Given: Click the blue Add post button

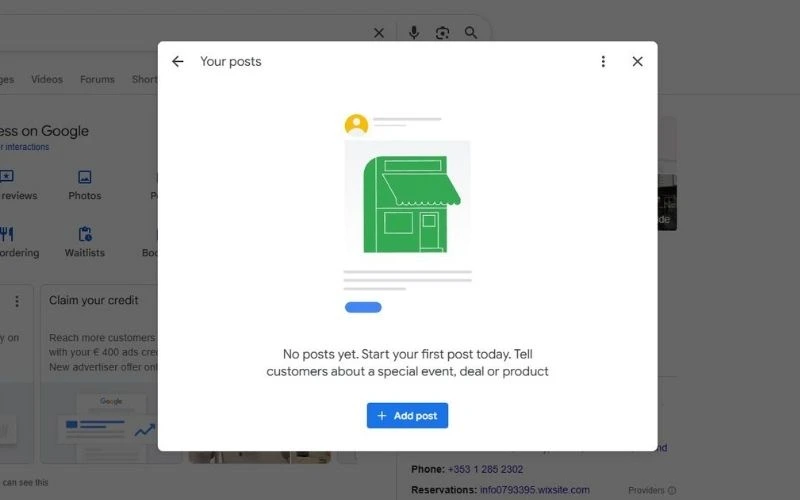Looking at the screenshot, I should click(x=407, y=416).
